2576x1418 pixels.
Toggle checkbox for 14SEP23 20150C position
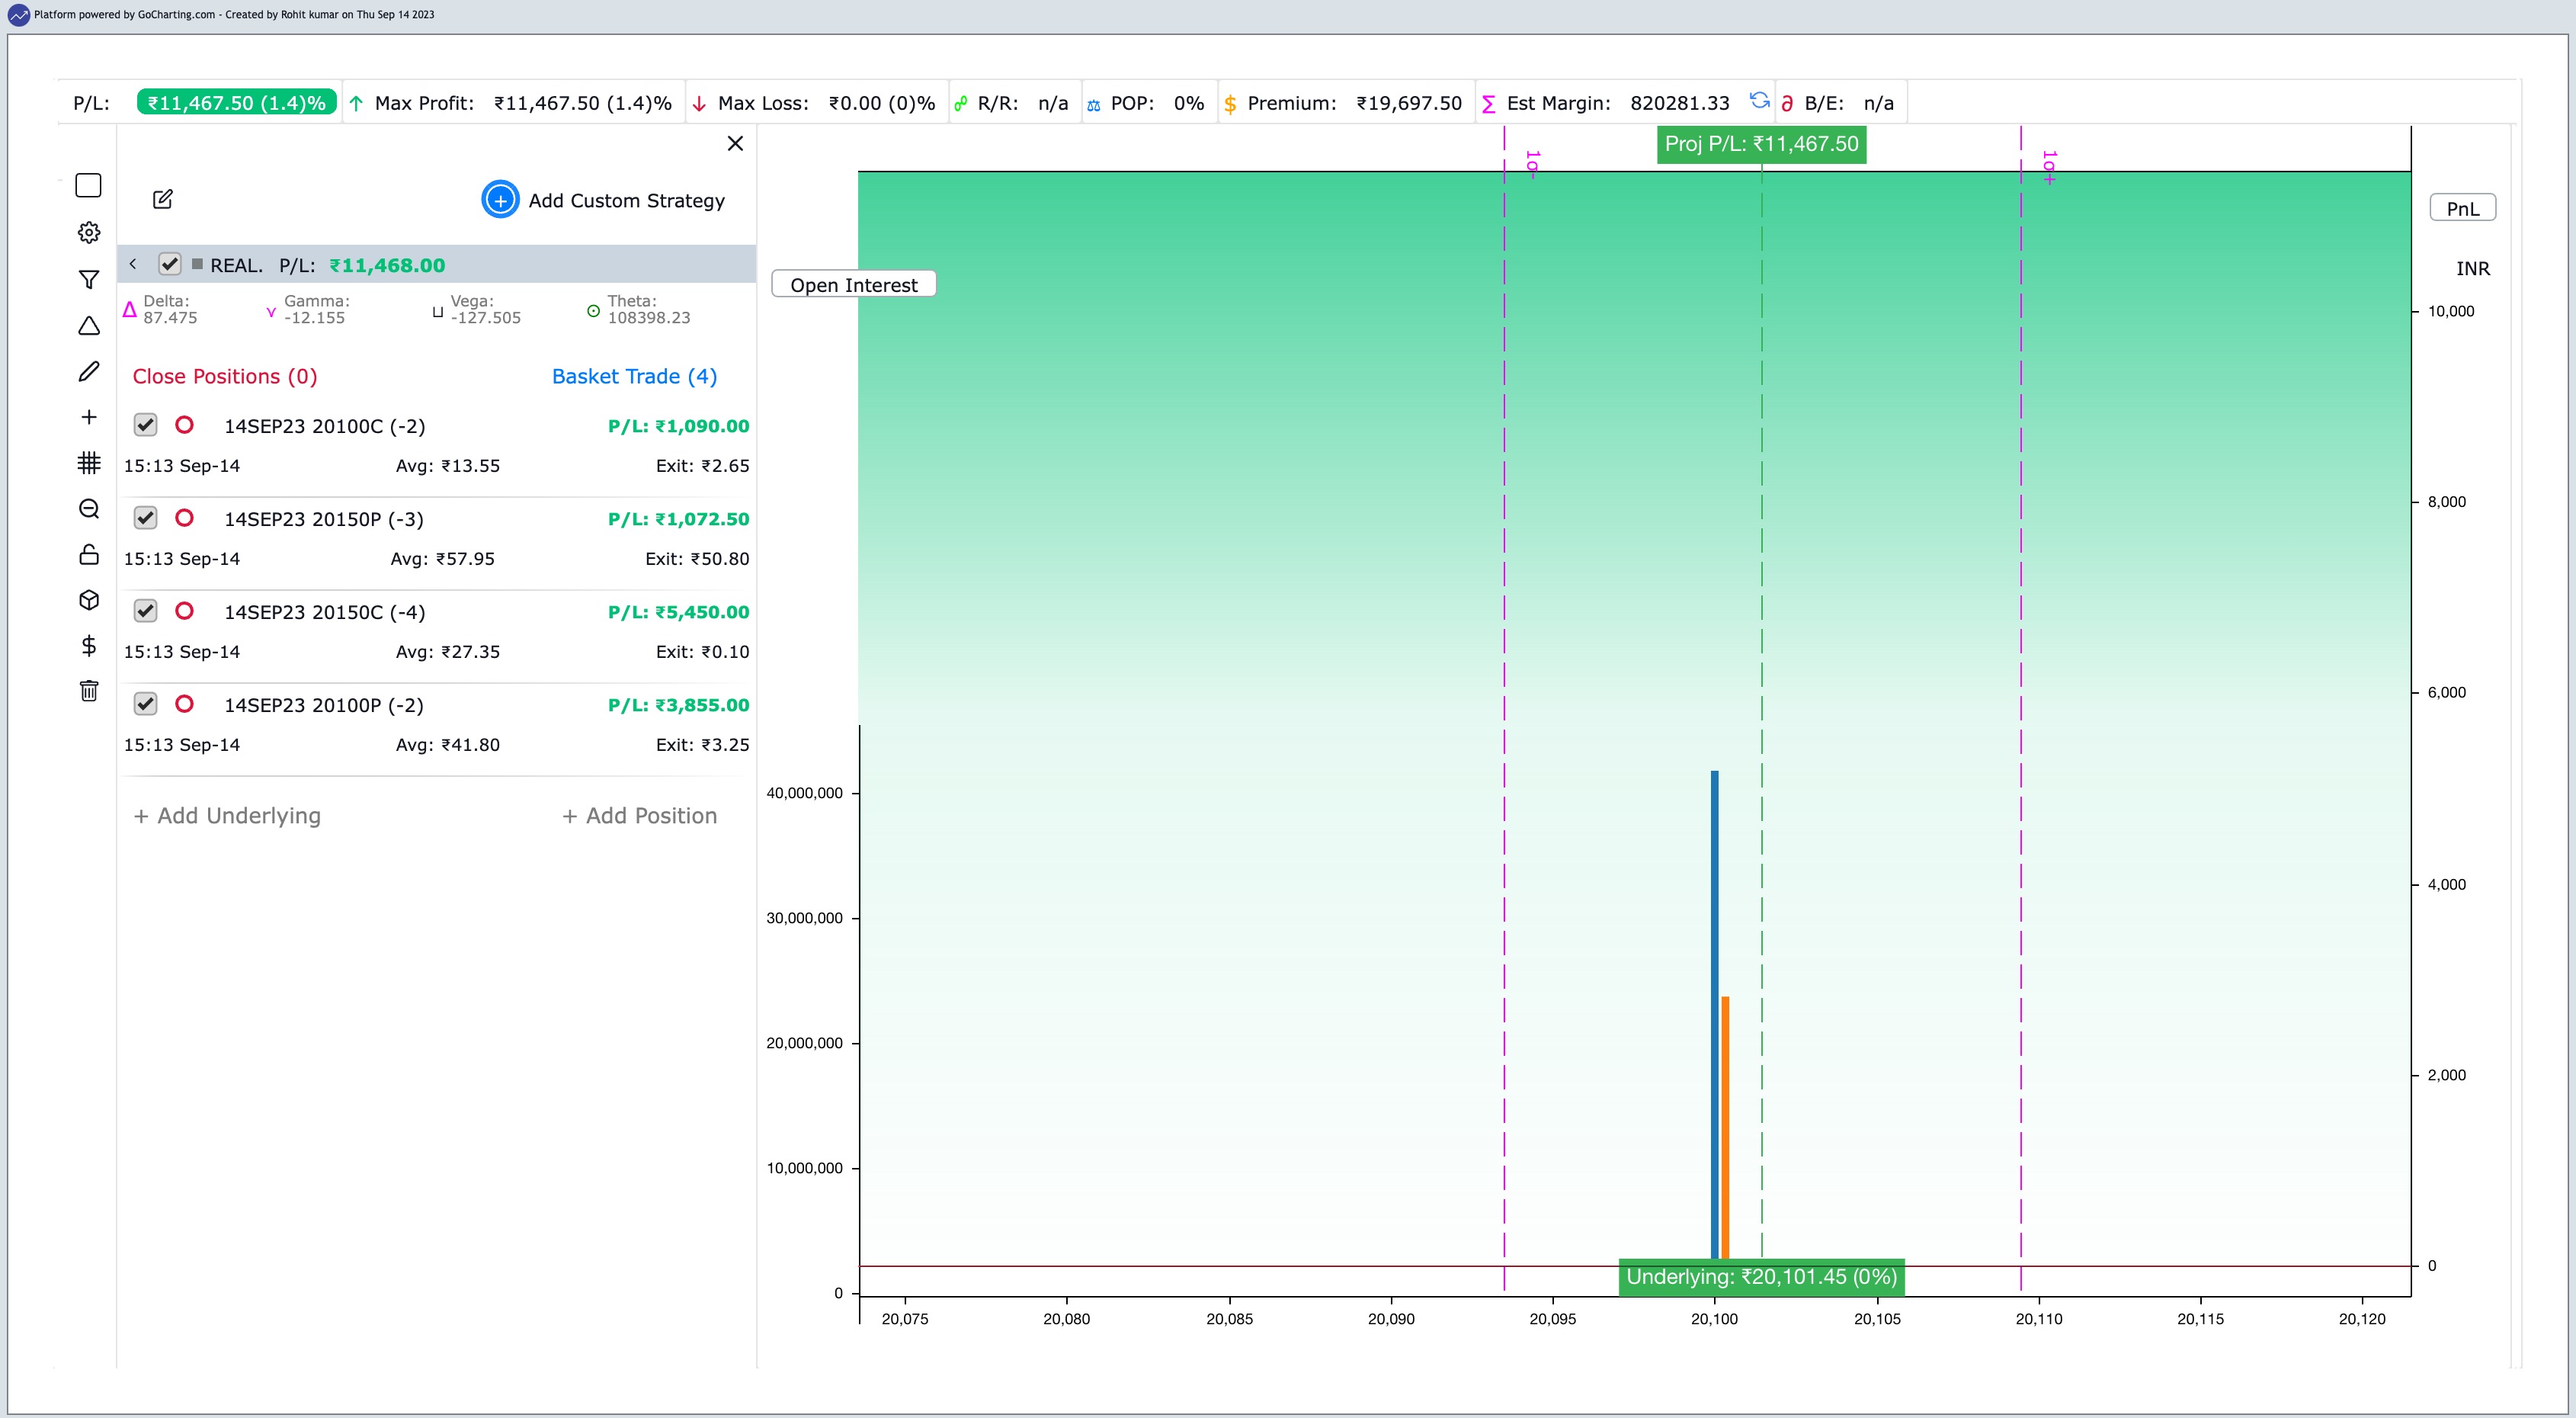tap(145, 611)
